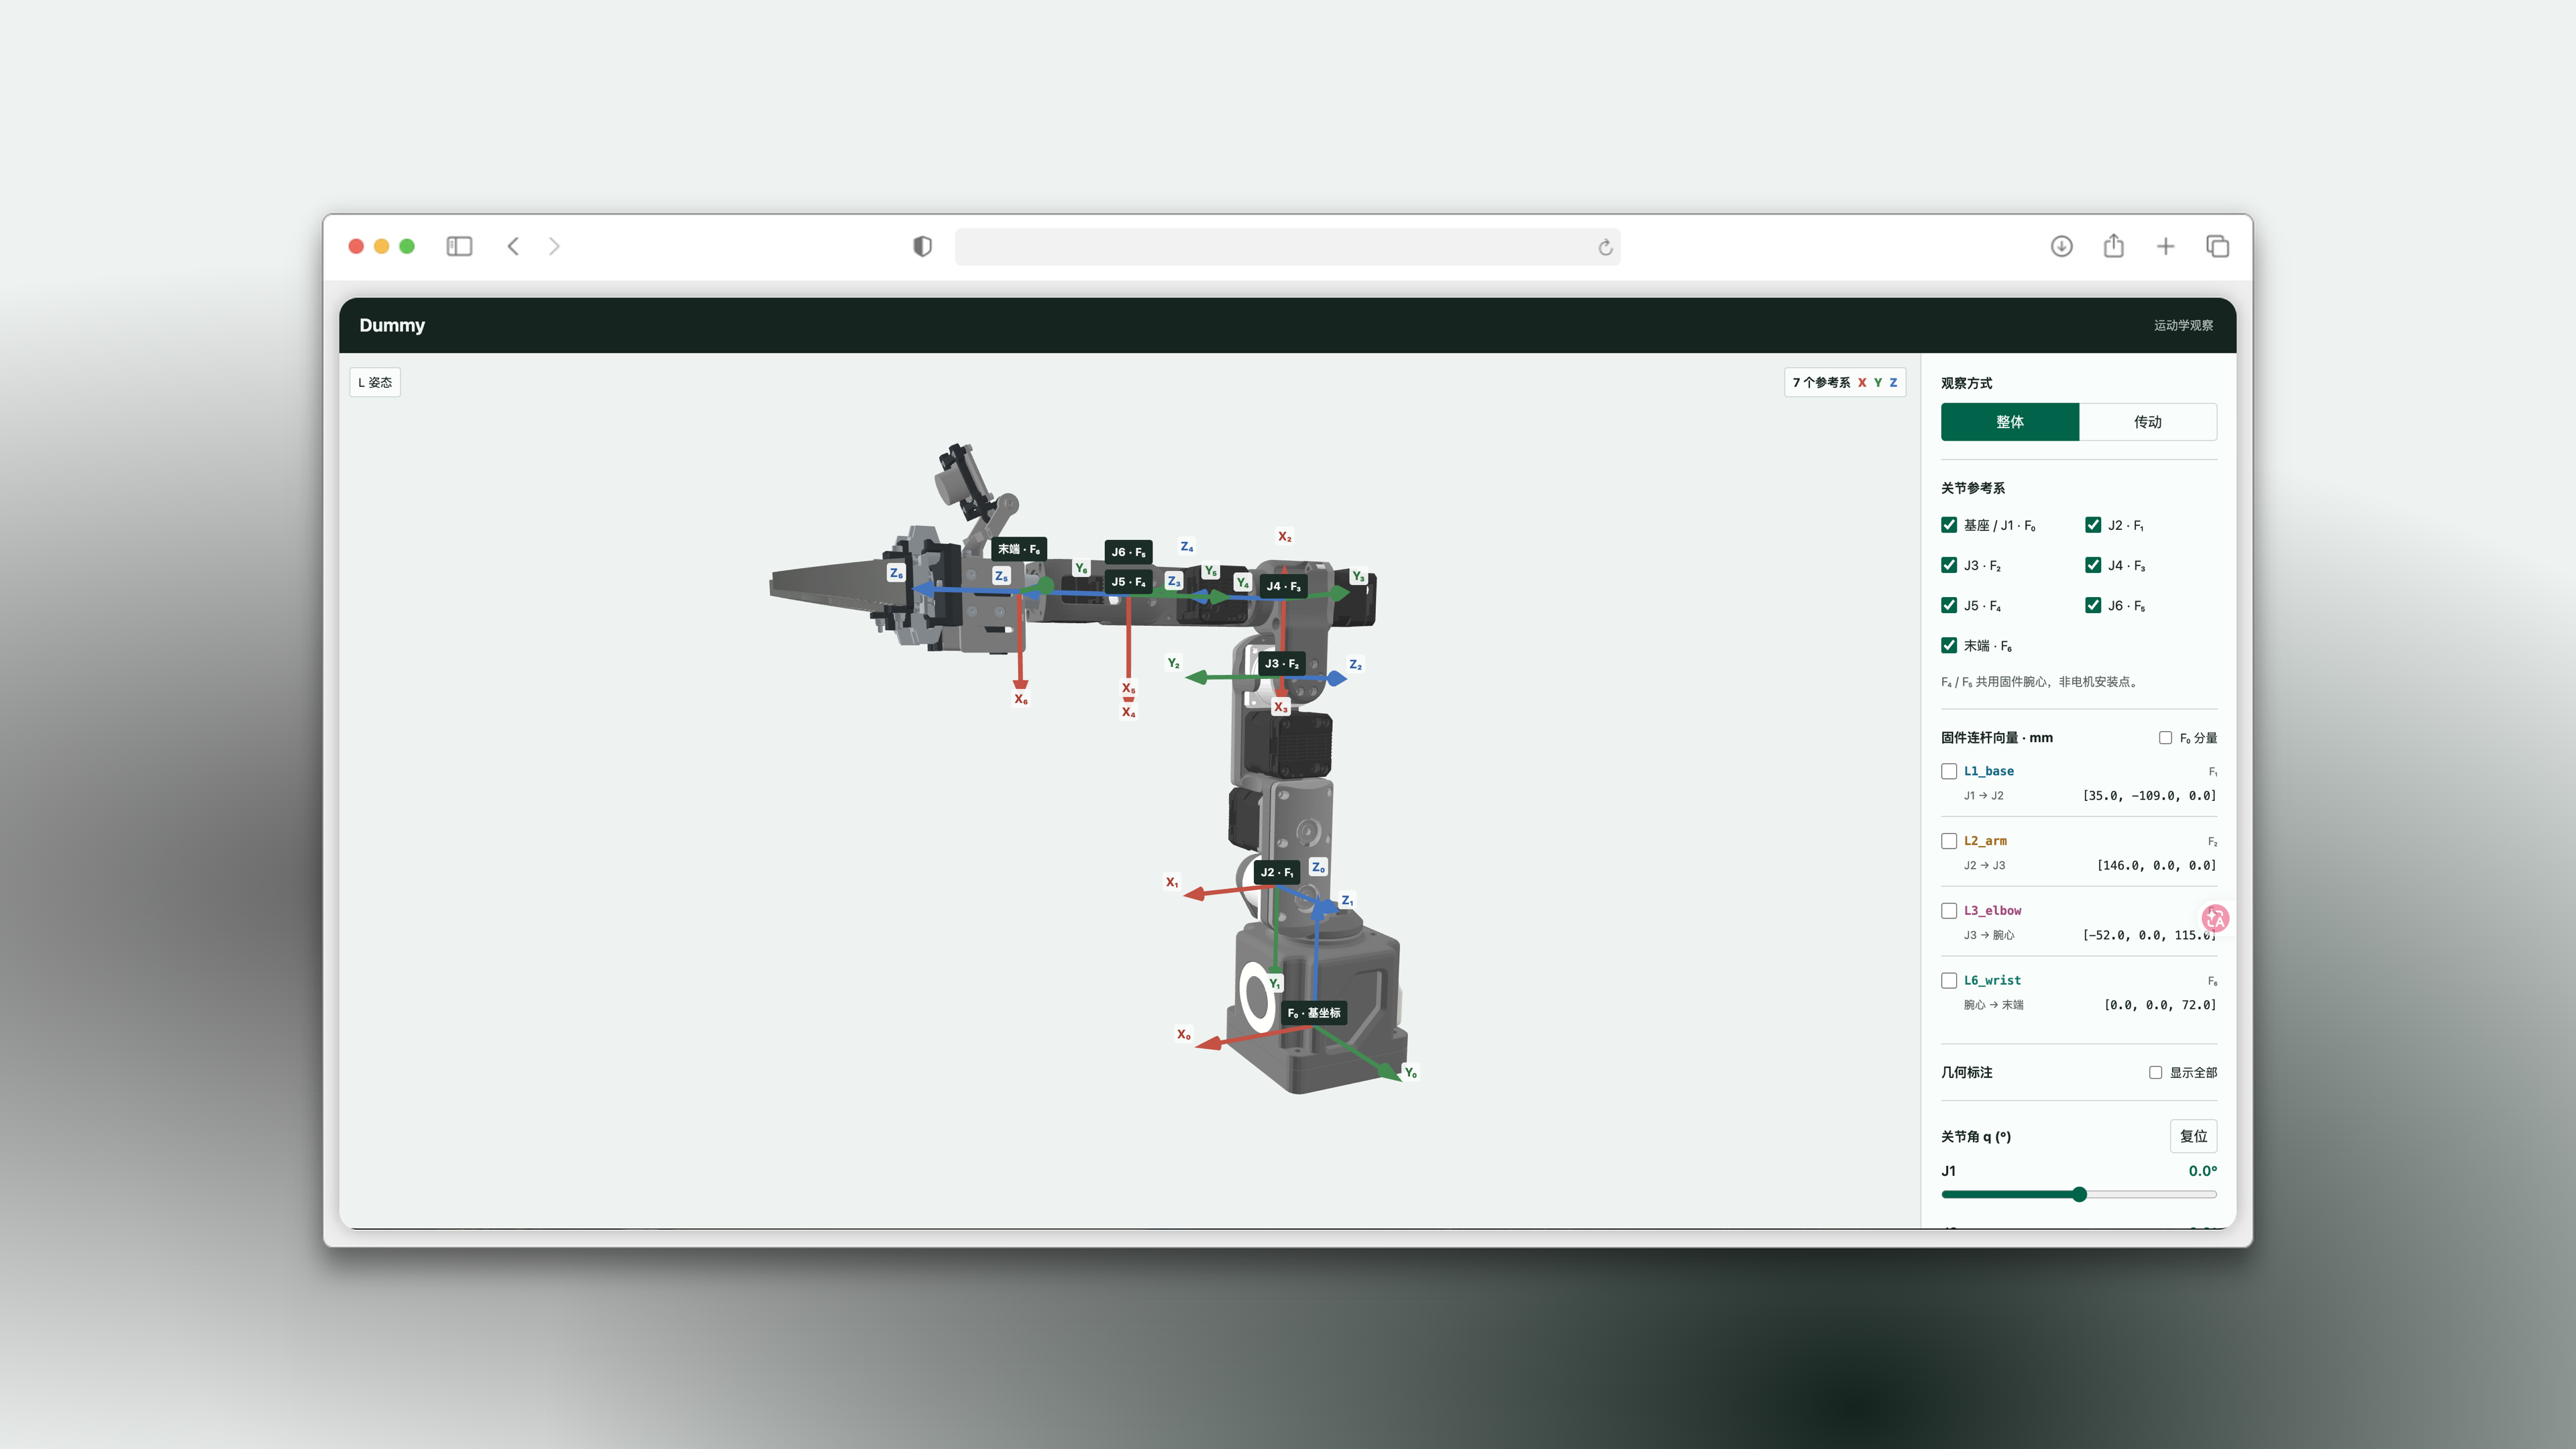Click the share icon in the toolbar
2576x1449 pixels.
coord(2113,246)
